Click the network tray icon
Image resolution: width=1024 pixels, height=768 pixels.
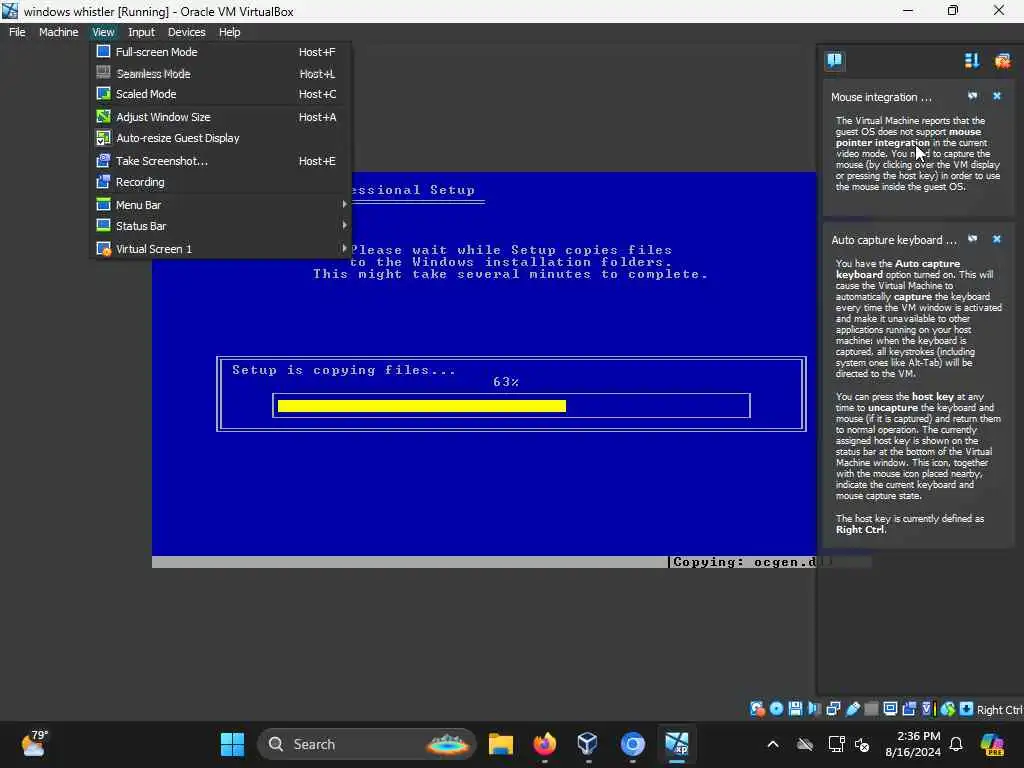[836, 744]
